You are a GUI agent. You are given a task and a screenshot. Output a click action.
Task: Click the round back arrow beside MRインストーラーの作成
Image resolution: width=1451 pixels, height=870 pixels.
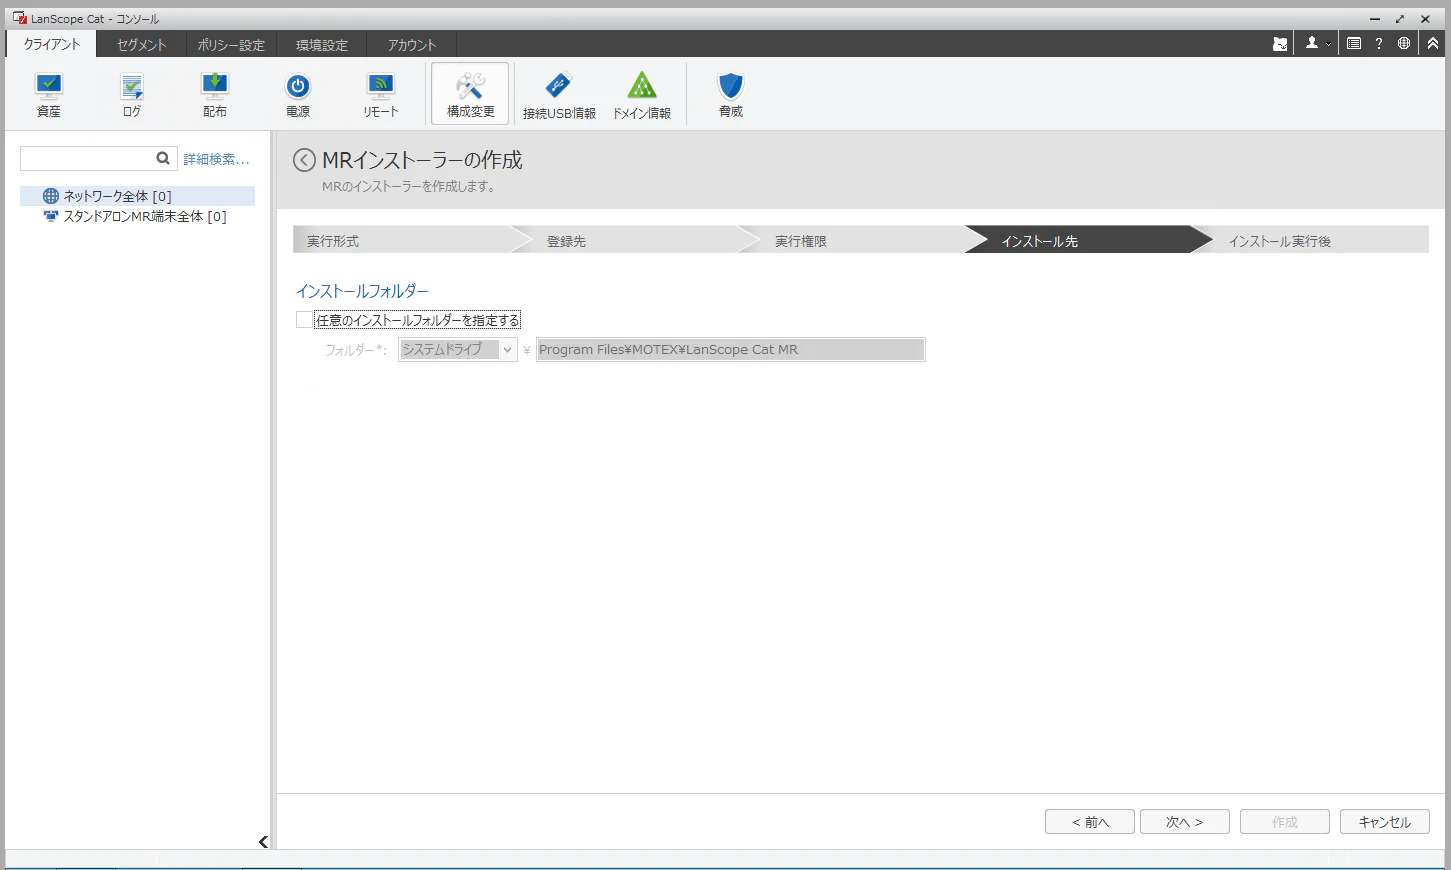[304, 160]
